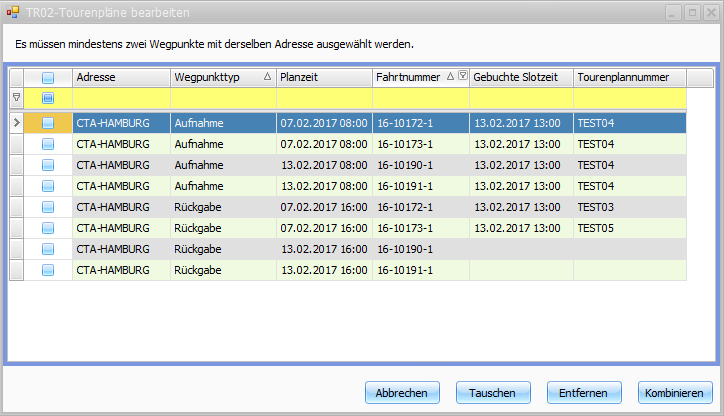Click the Tourenplannummer column header
The image size is (724, 416).
pos(629,77)
